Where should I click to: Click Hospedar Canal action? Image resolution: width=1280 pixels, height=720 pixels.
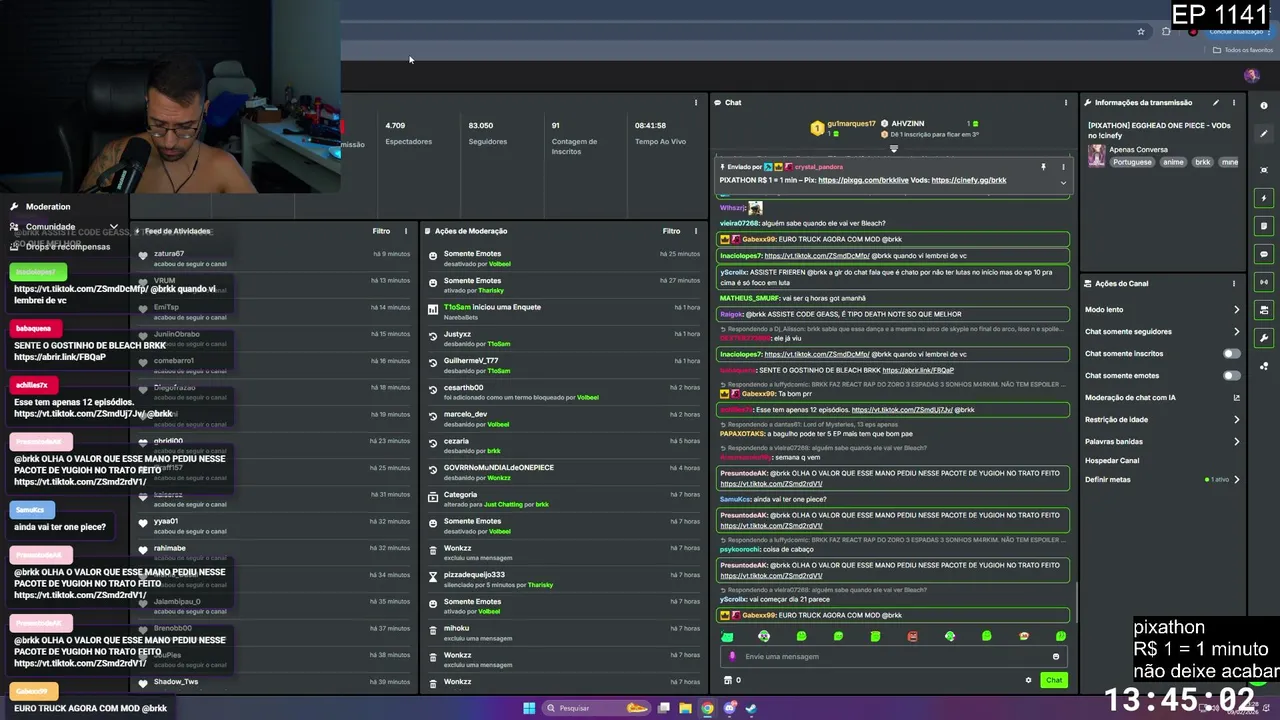coord(1112,460)
